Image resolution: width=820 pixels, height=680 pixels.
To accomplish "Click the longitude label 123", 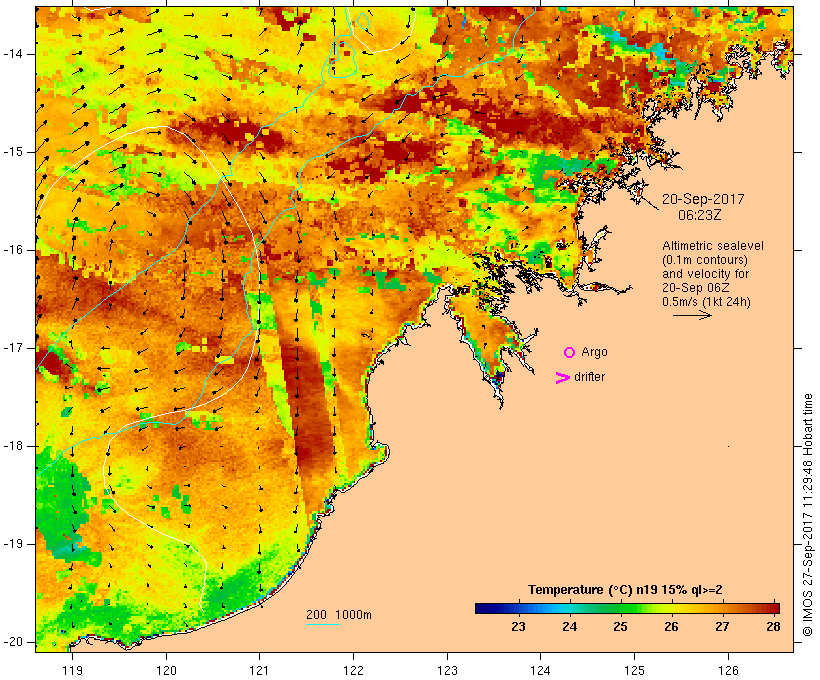I will point(447,670).
